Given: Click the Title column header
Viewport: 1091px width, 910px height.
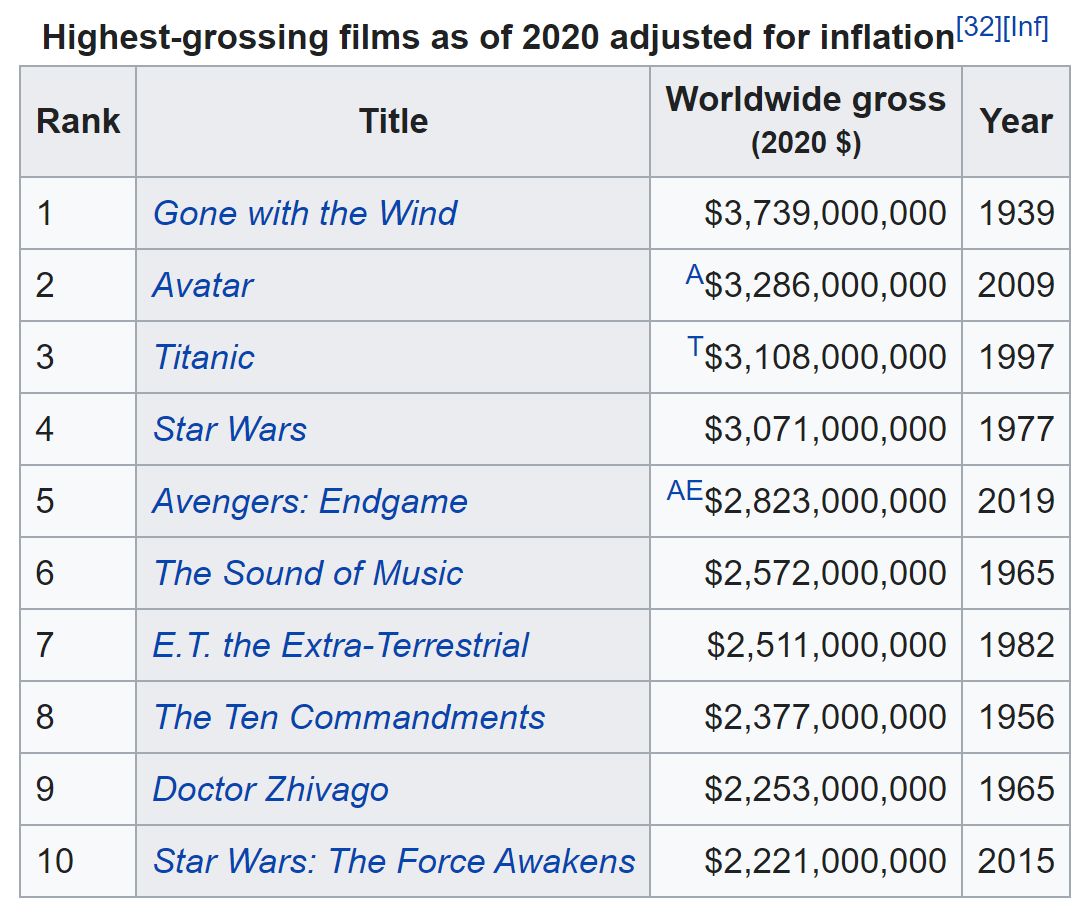Looking at the screenshot, I should 393,122.
